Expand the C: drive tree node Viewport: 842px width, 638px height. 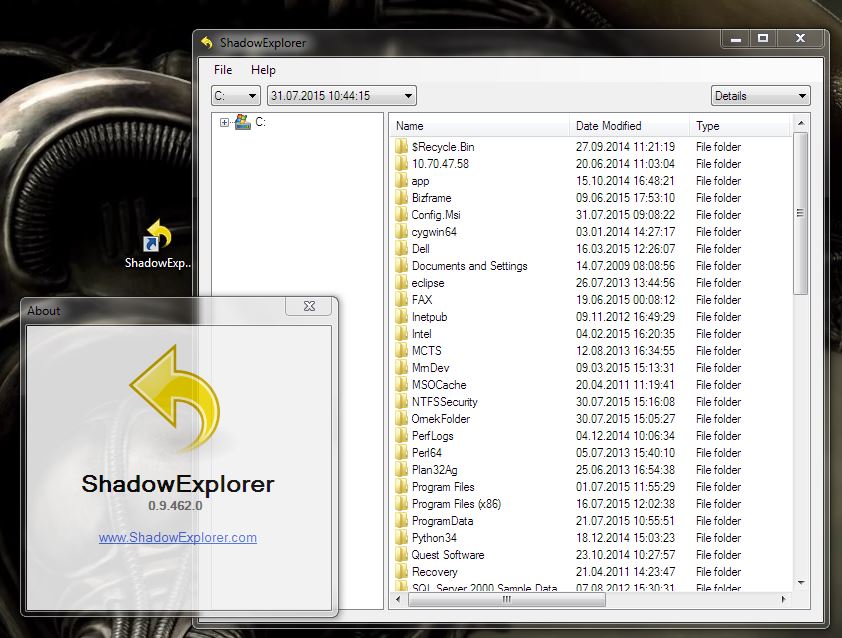pyautogui.click(x=225, y=122)
